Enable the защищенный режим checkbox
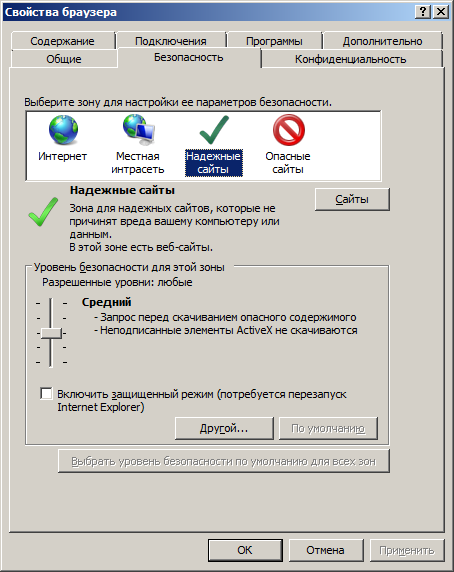454x572 pixels. pos(46,394)
